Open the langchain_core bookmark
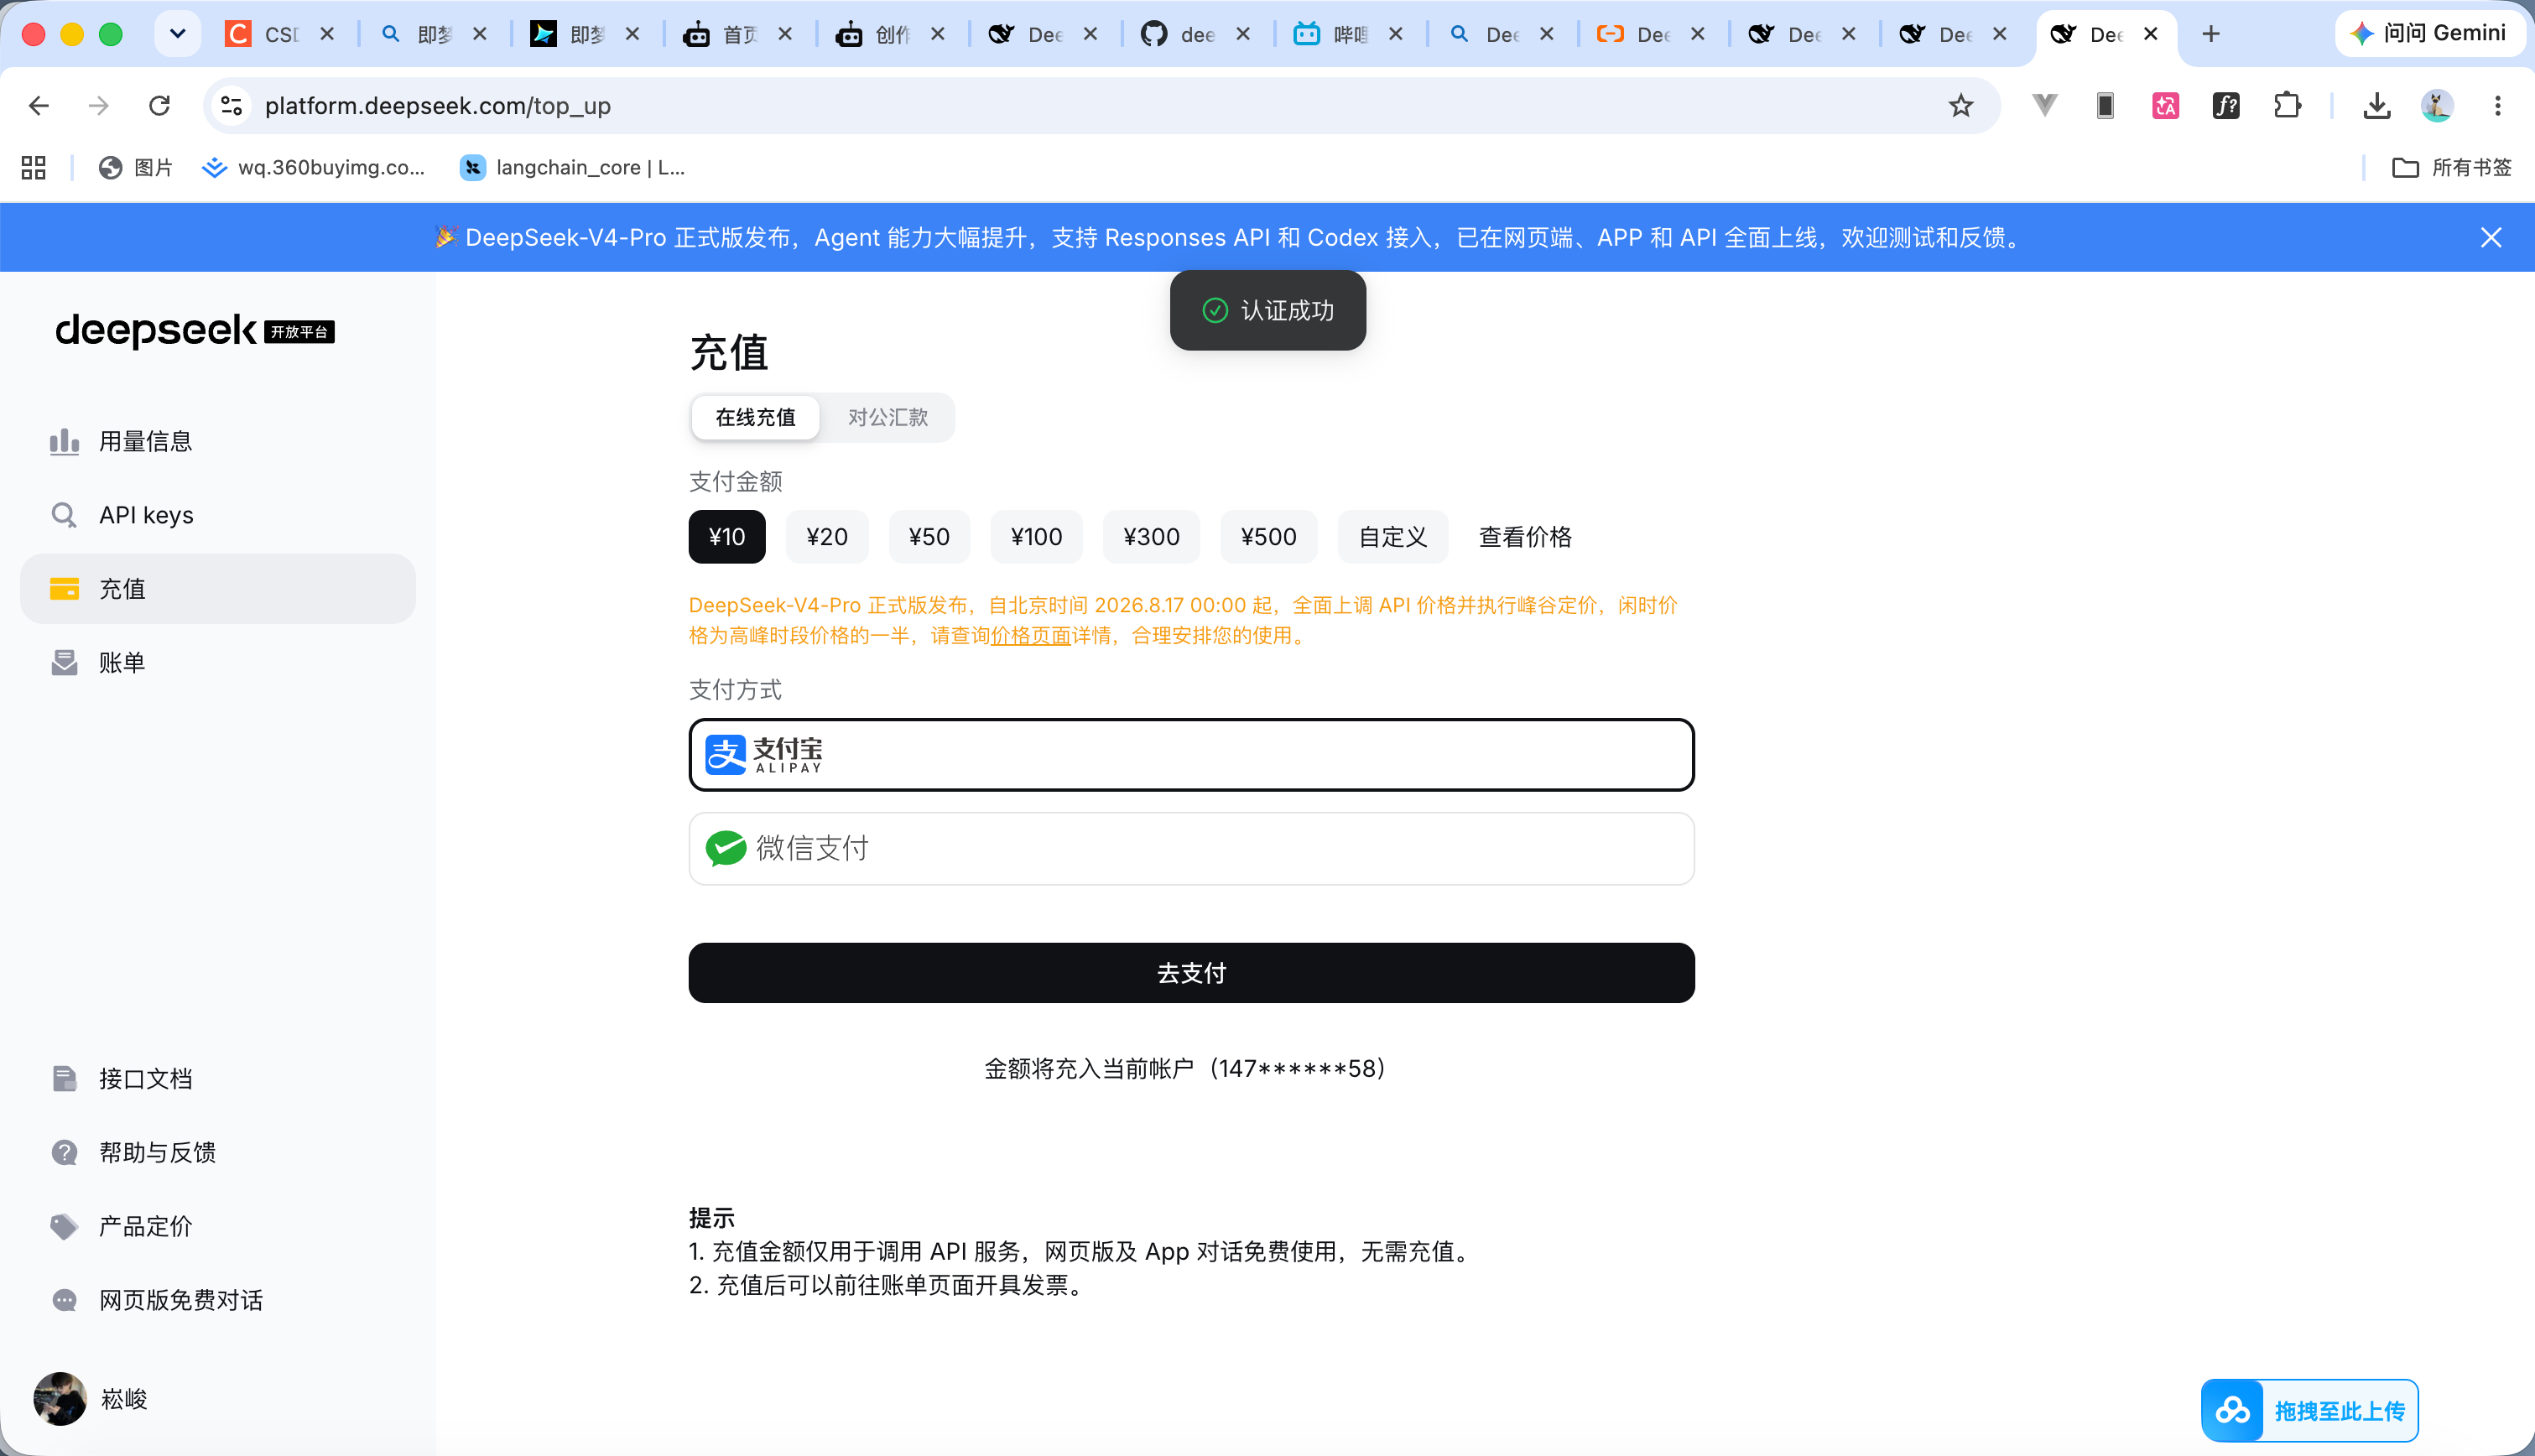 point(572,167)
